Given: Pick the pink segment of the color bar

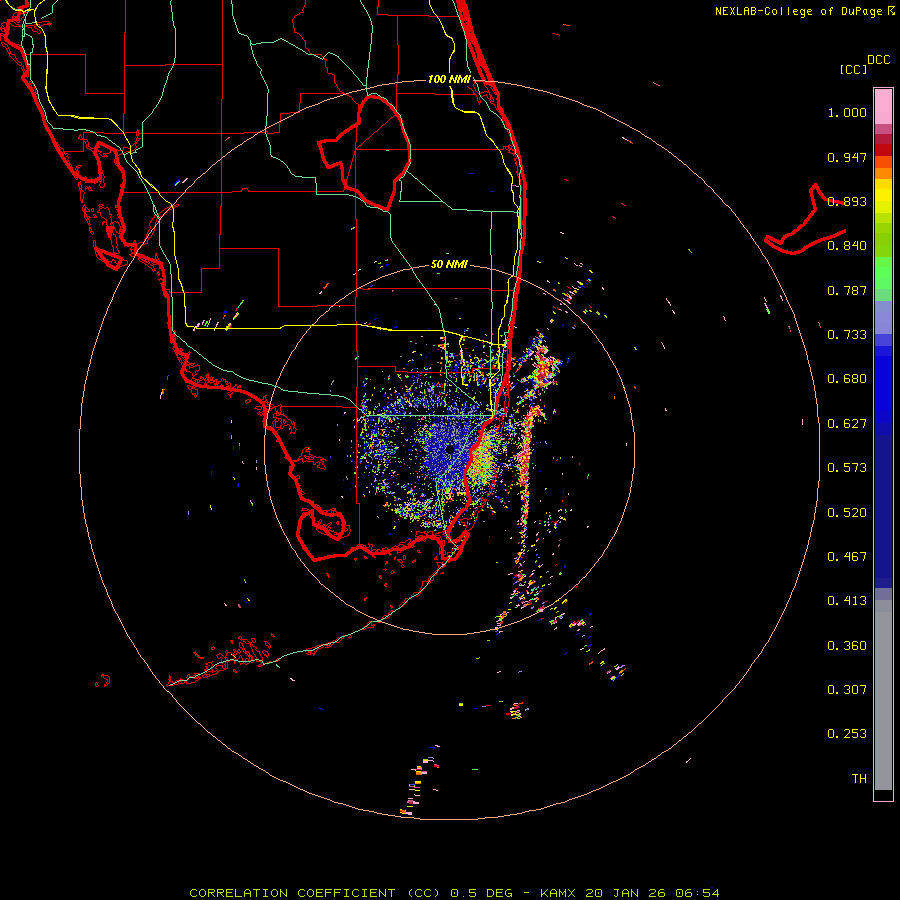Looking at the screenshot, I should click(x=883, y=106).
